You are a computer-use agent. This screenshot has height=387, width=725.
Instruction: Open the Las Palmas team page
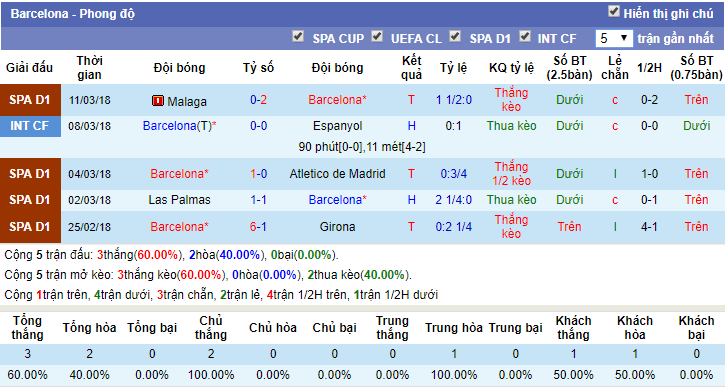[x=179, y=200]
